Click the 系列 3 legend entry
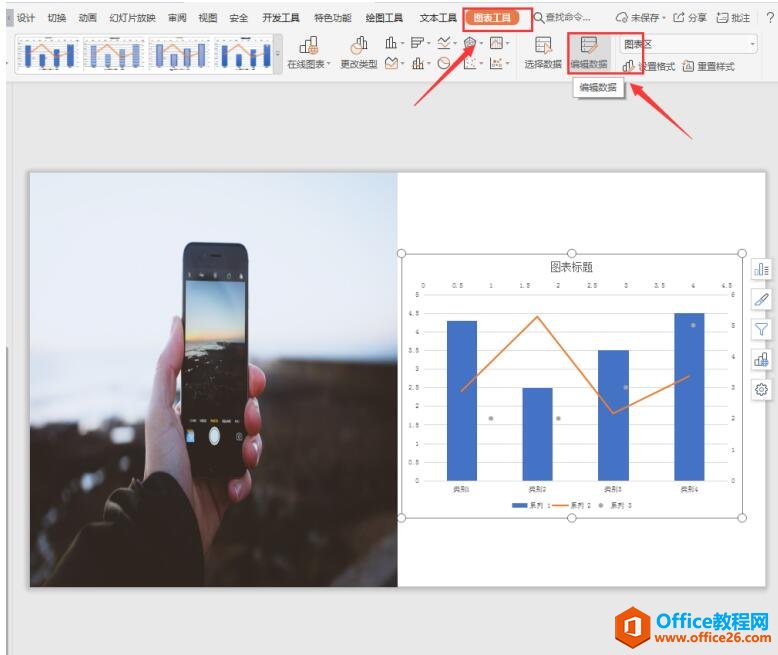This screenshot has width=778, height=655. tap(614, 505)
